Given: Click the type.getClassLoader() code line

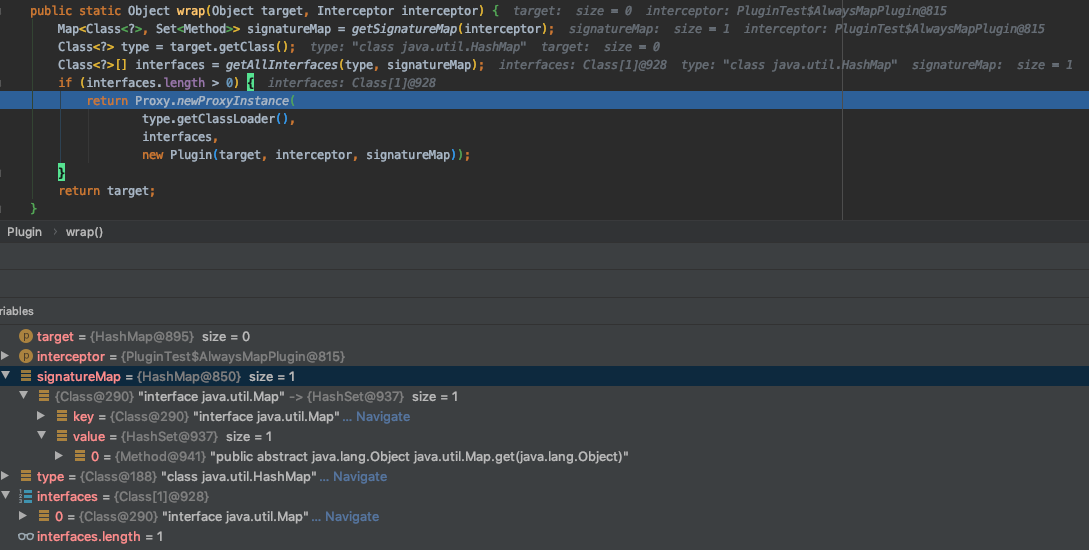Looking at the screenshot, I should pyautogui.click(x=219, y=119).
